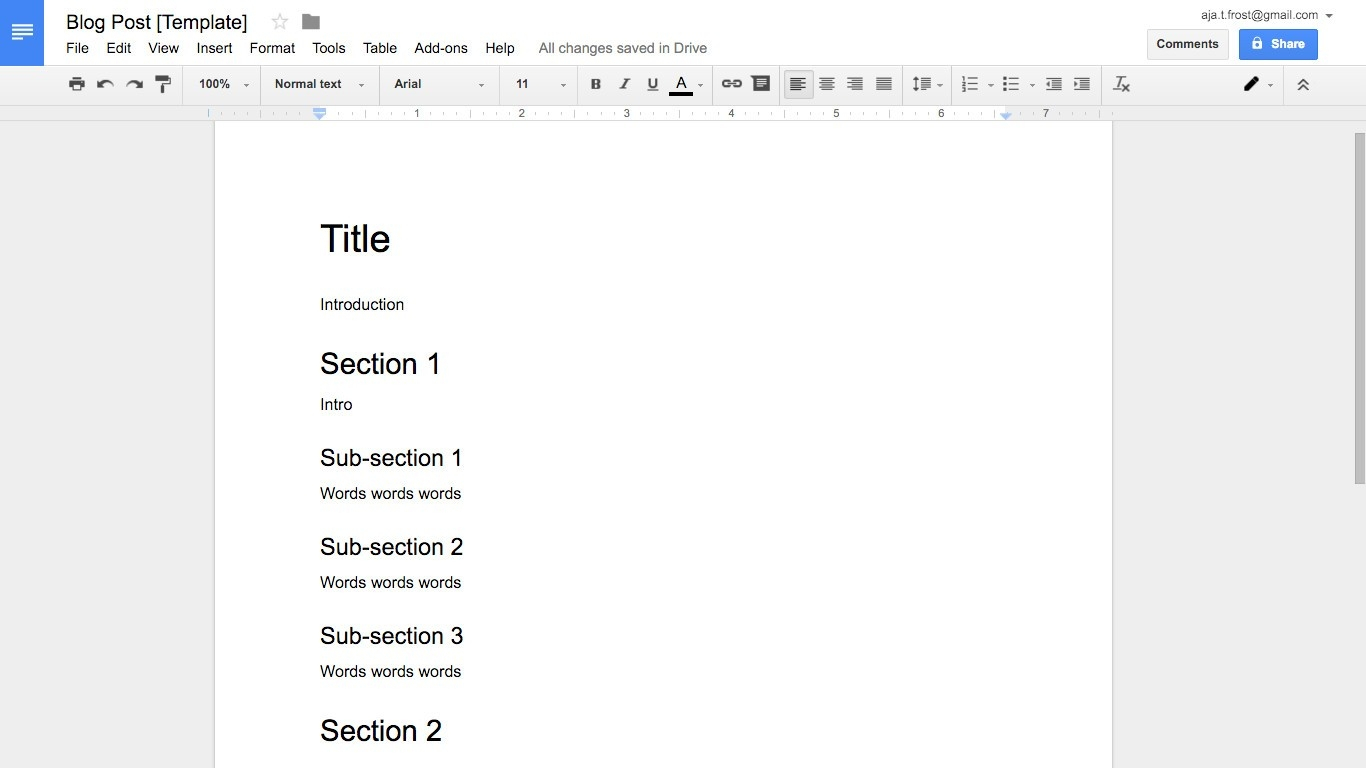The height and width of the screenshot is (768, 1366).
Task: Select the paint format tool
Action: point(163,84)
